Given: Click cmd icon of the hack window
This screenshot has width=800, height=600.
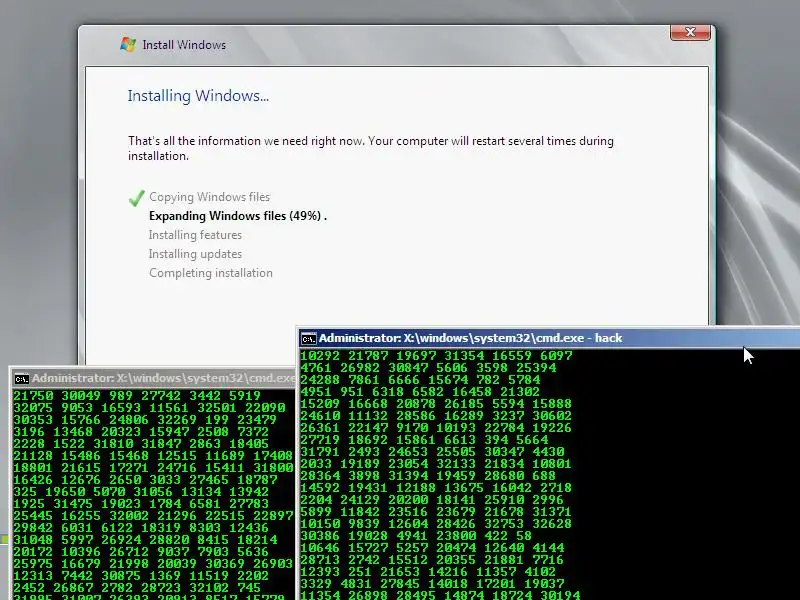Looking at the screenshot, I should pyautogui.click(x=309, y=338).
